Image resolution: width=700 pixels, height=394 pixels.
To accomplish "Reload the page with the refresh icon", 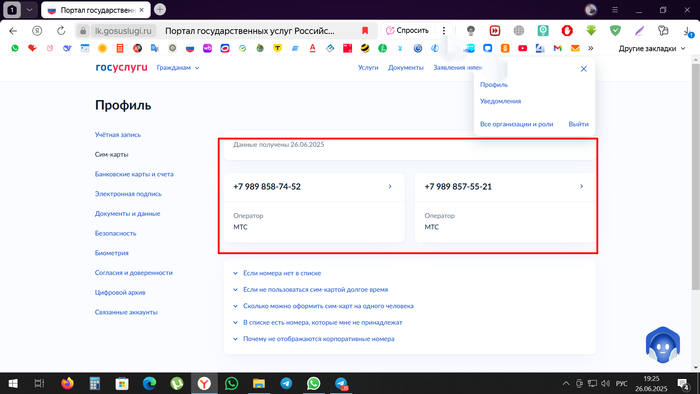I will click(x=61, y=31).
